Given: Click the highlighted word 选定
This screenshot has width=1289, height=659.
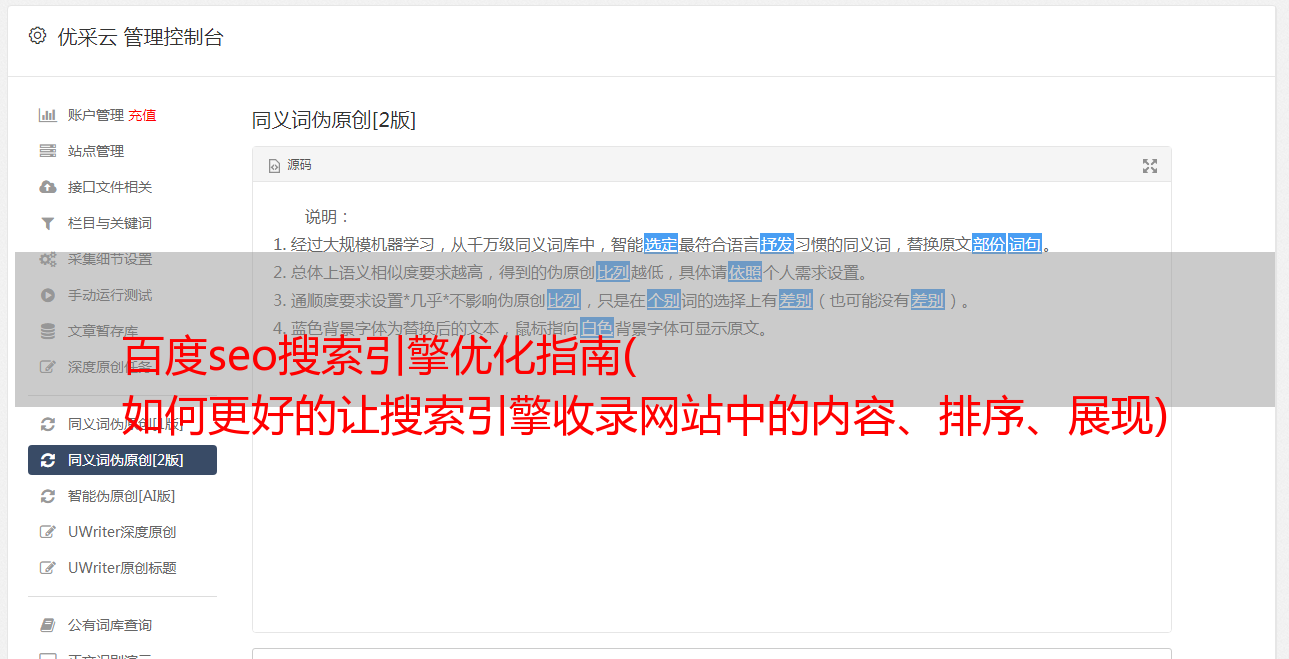Looking at the screenshot, I should point(660,244).
